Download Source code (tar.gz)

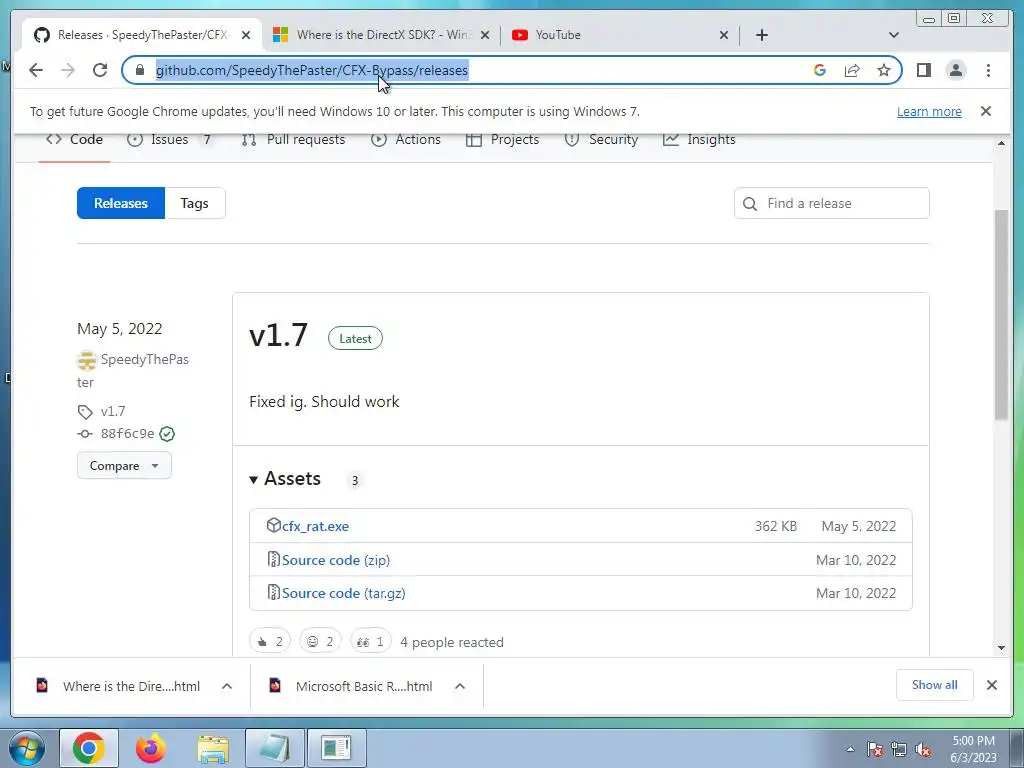point(344,594)
